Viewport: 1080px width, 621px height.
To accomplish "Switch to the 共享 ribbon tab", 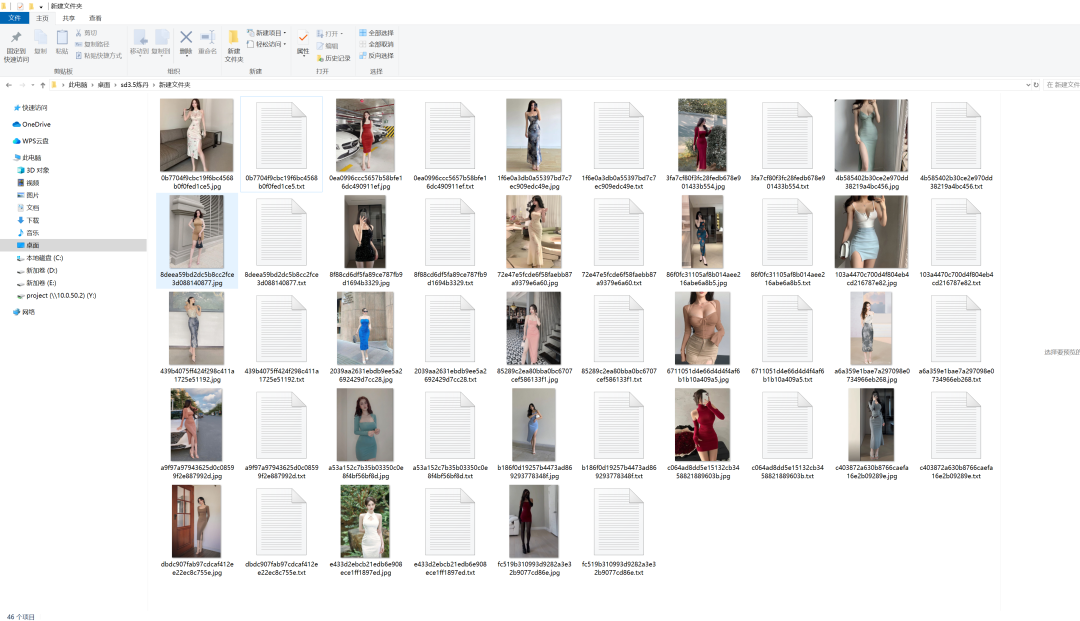I will click(69, 18).
